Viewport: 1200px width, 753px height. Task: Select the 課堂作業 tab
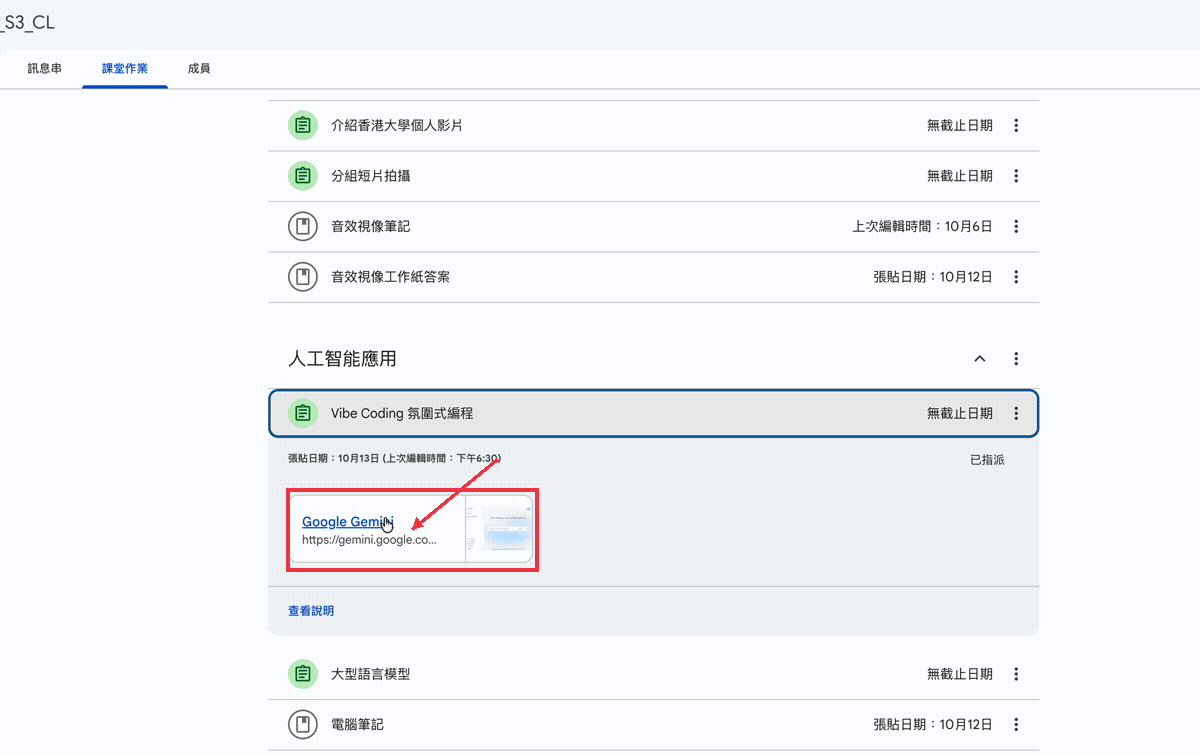pyautogui.click(x=125, y=69)
